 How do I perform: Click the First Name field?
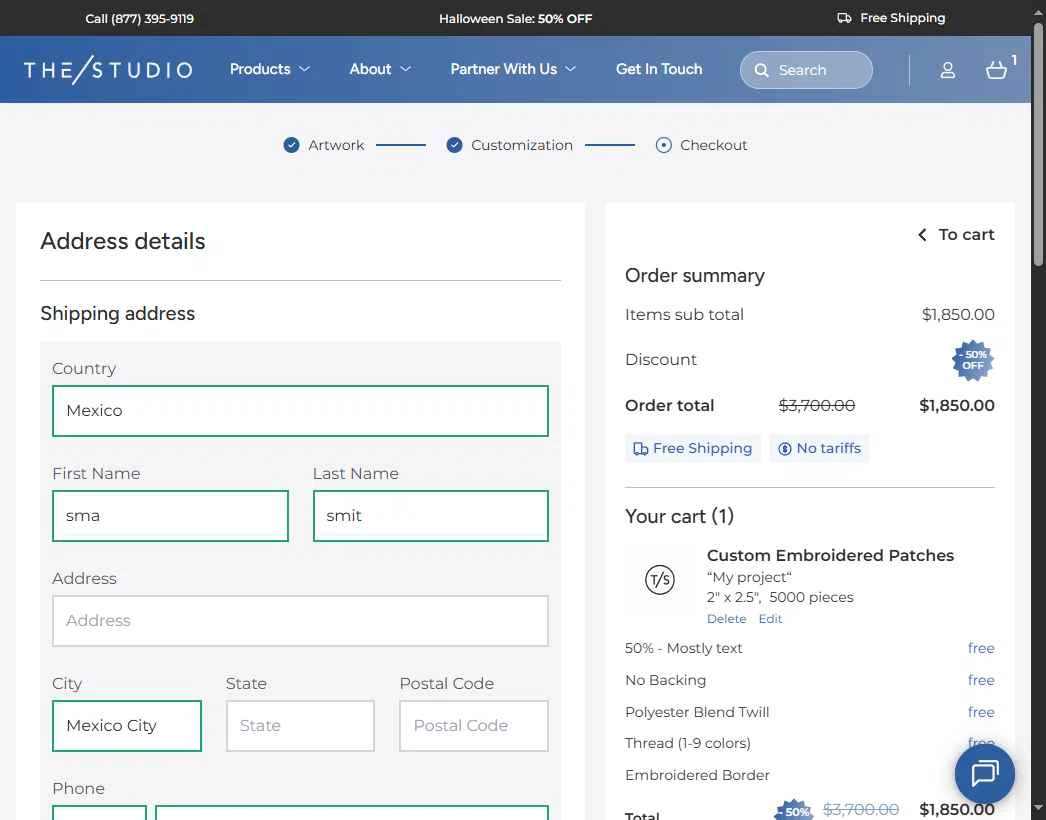[x=170, y=516]
